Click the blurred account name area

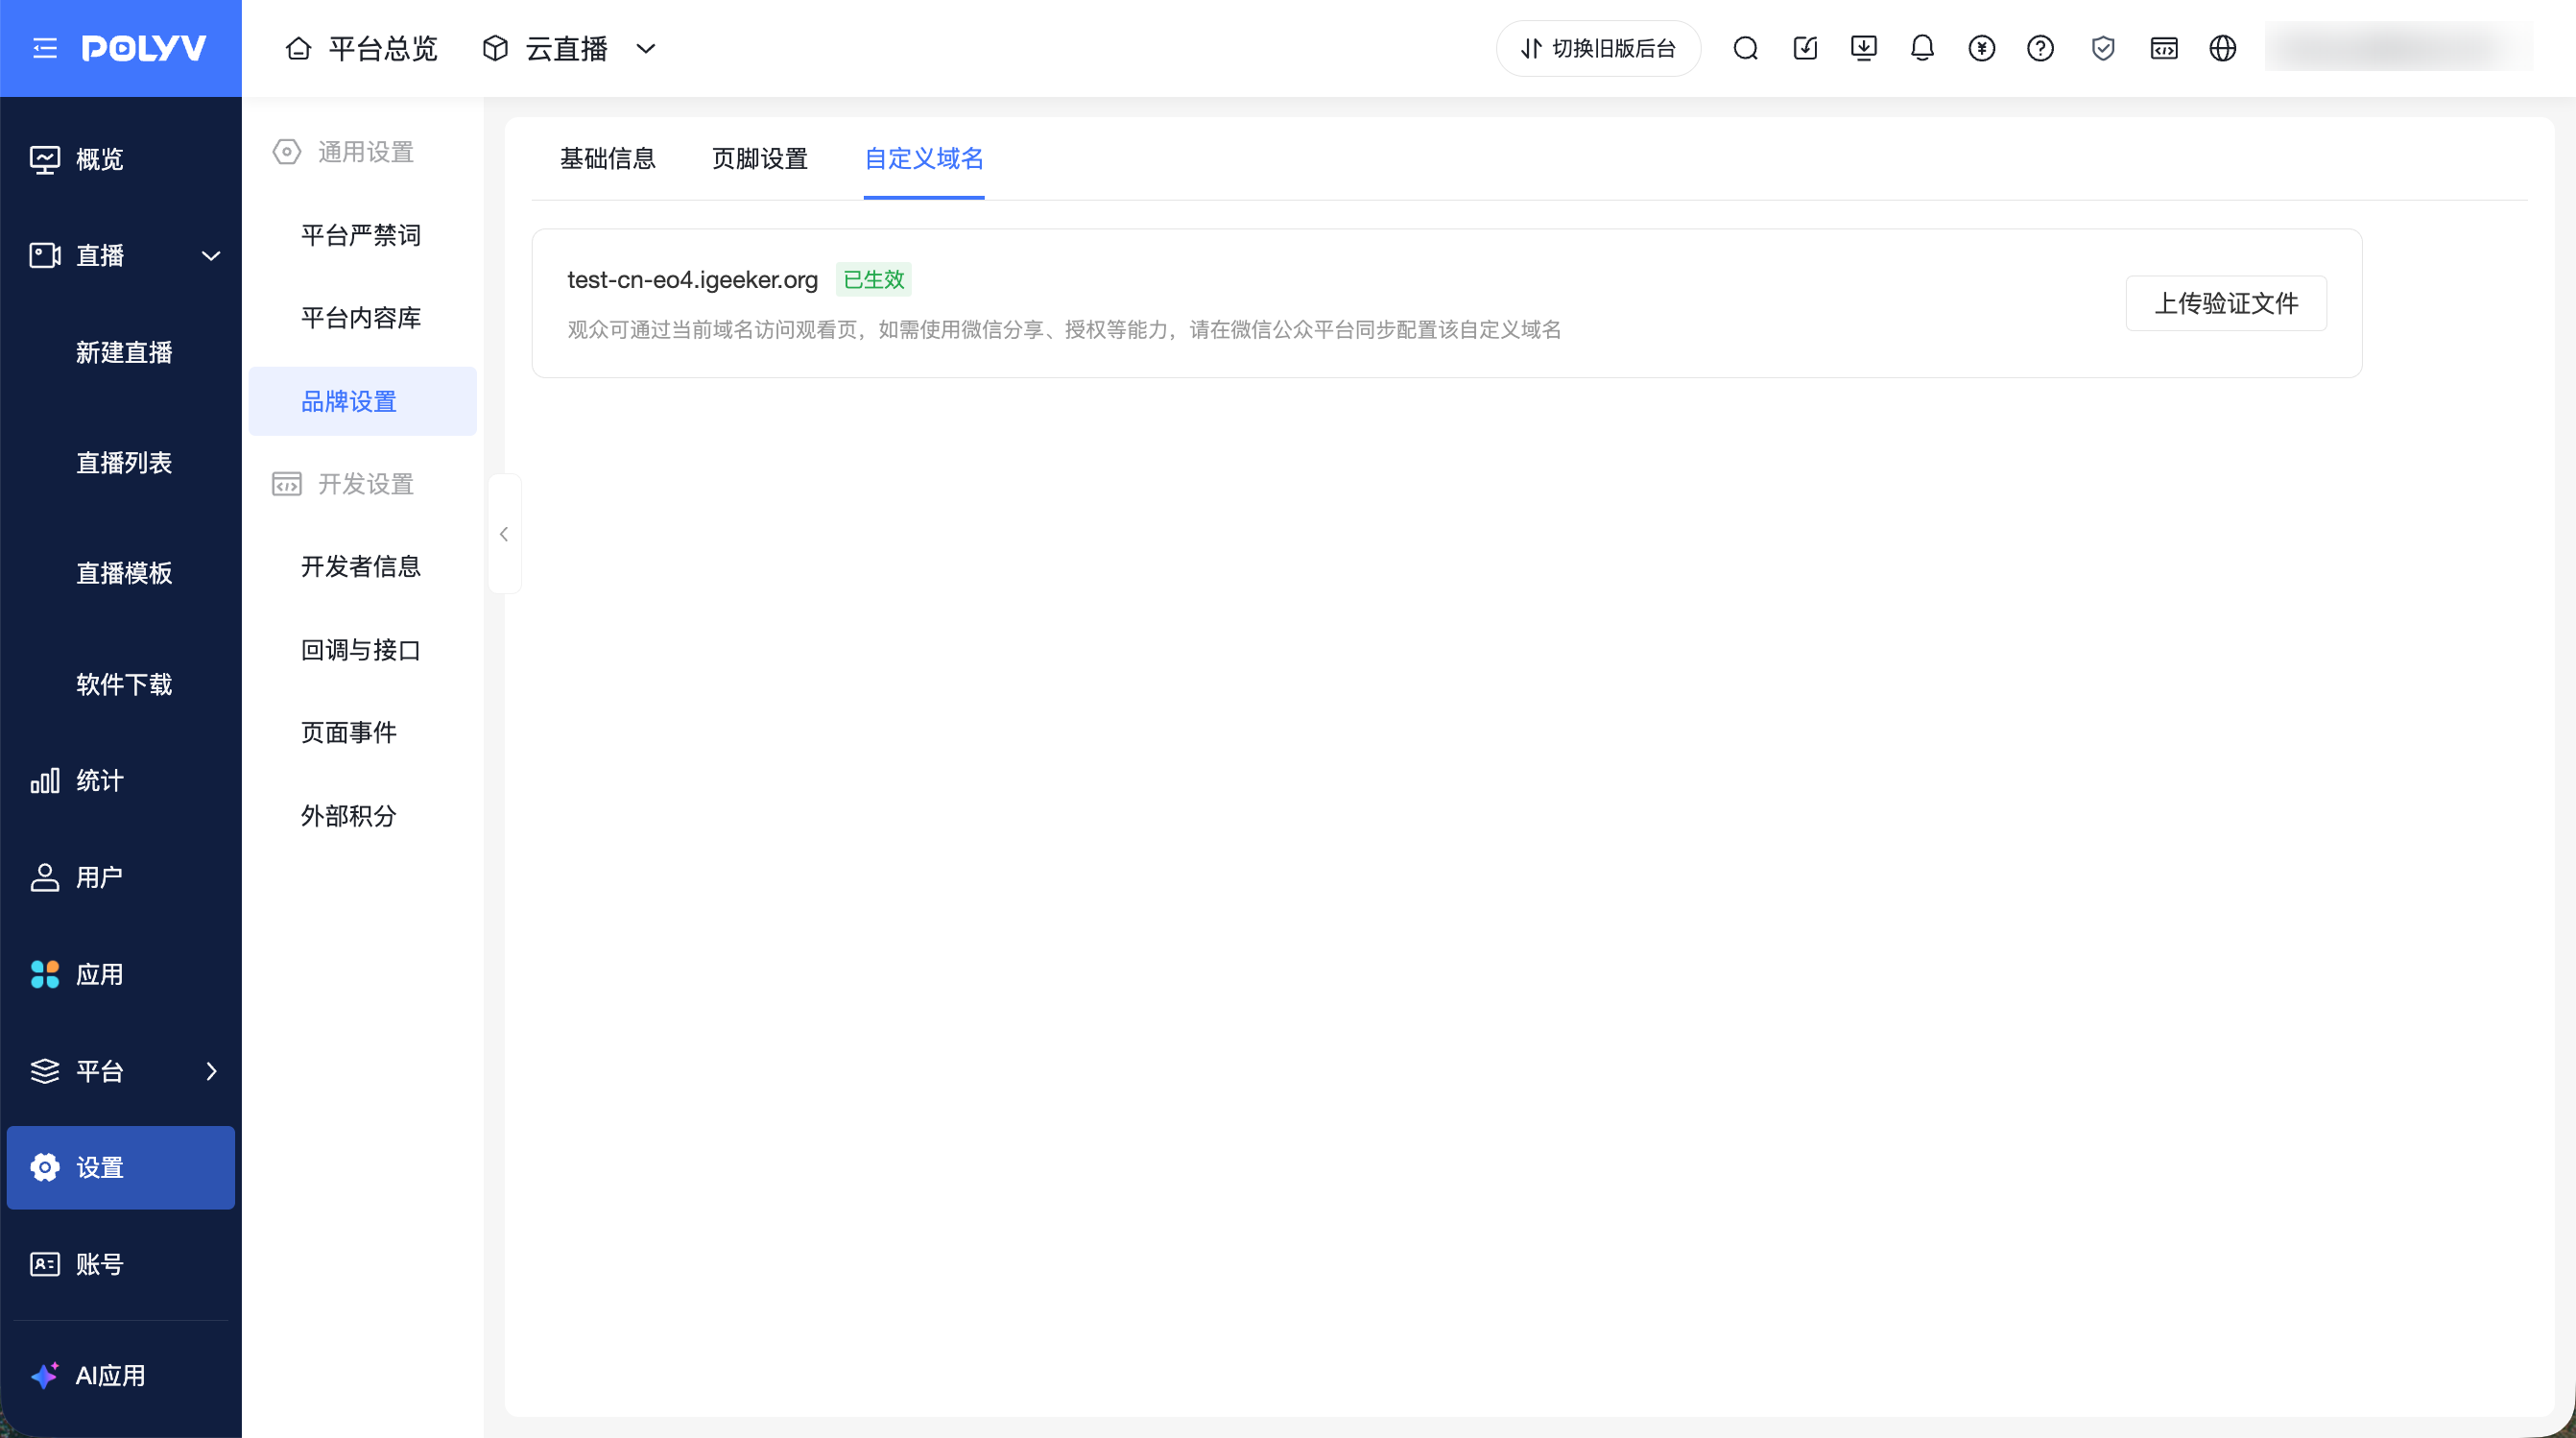pyautogui.click(x=2399, y=48)
